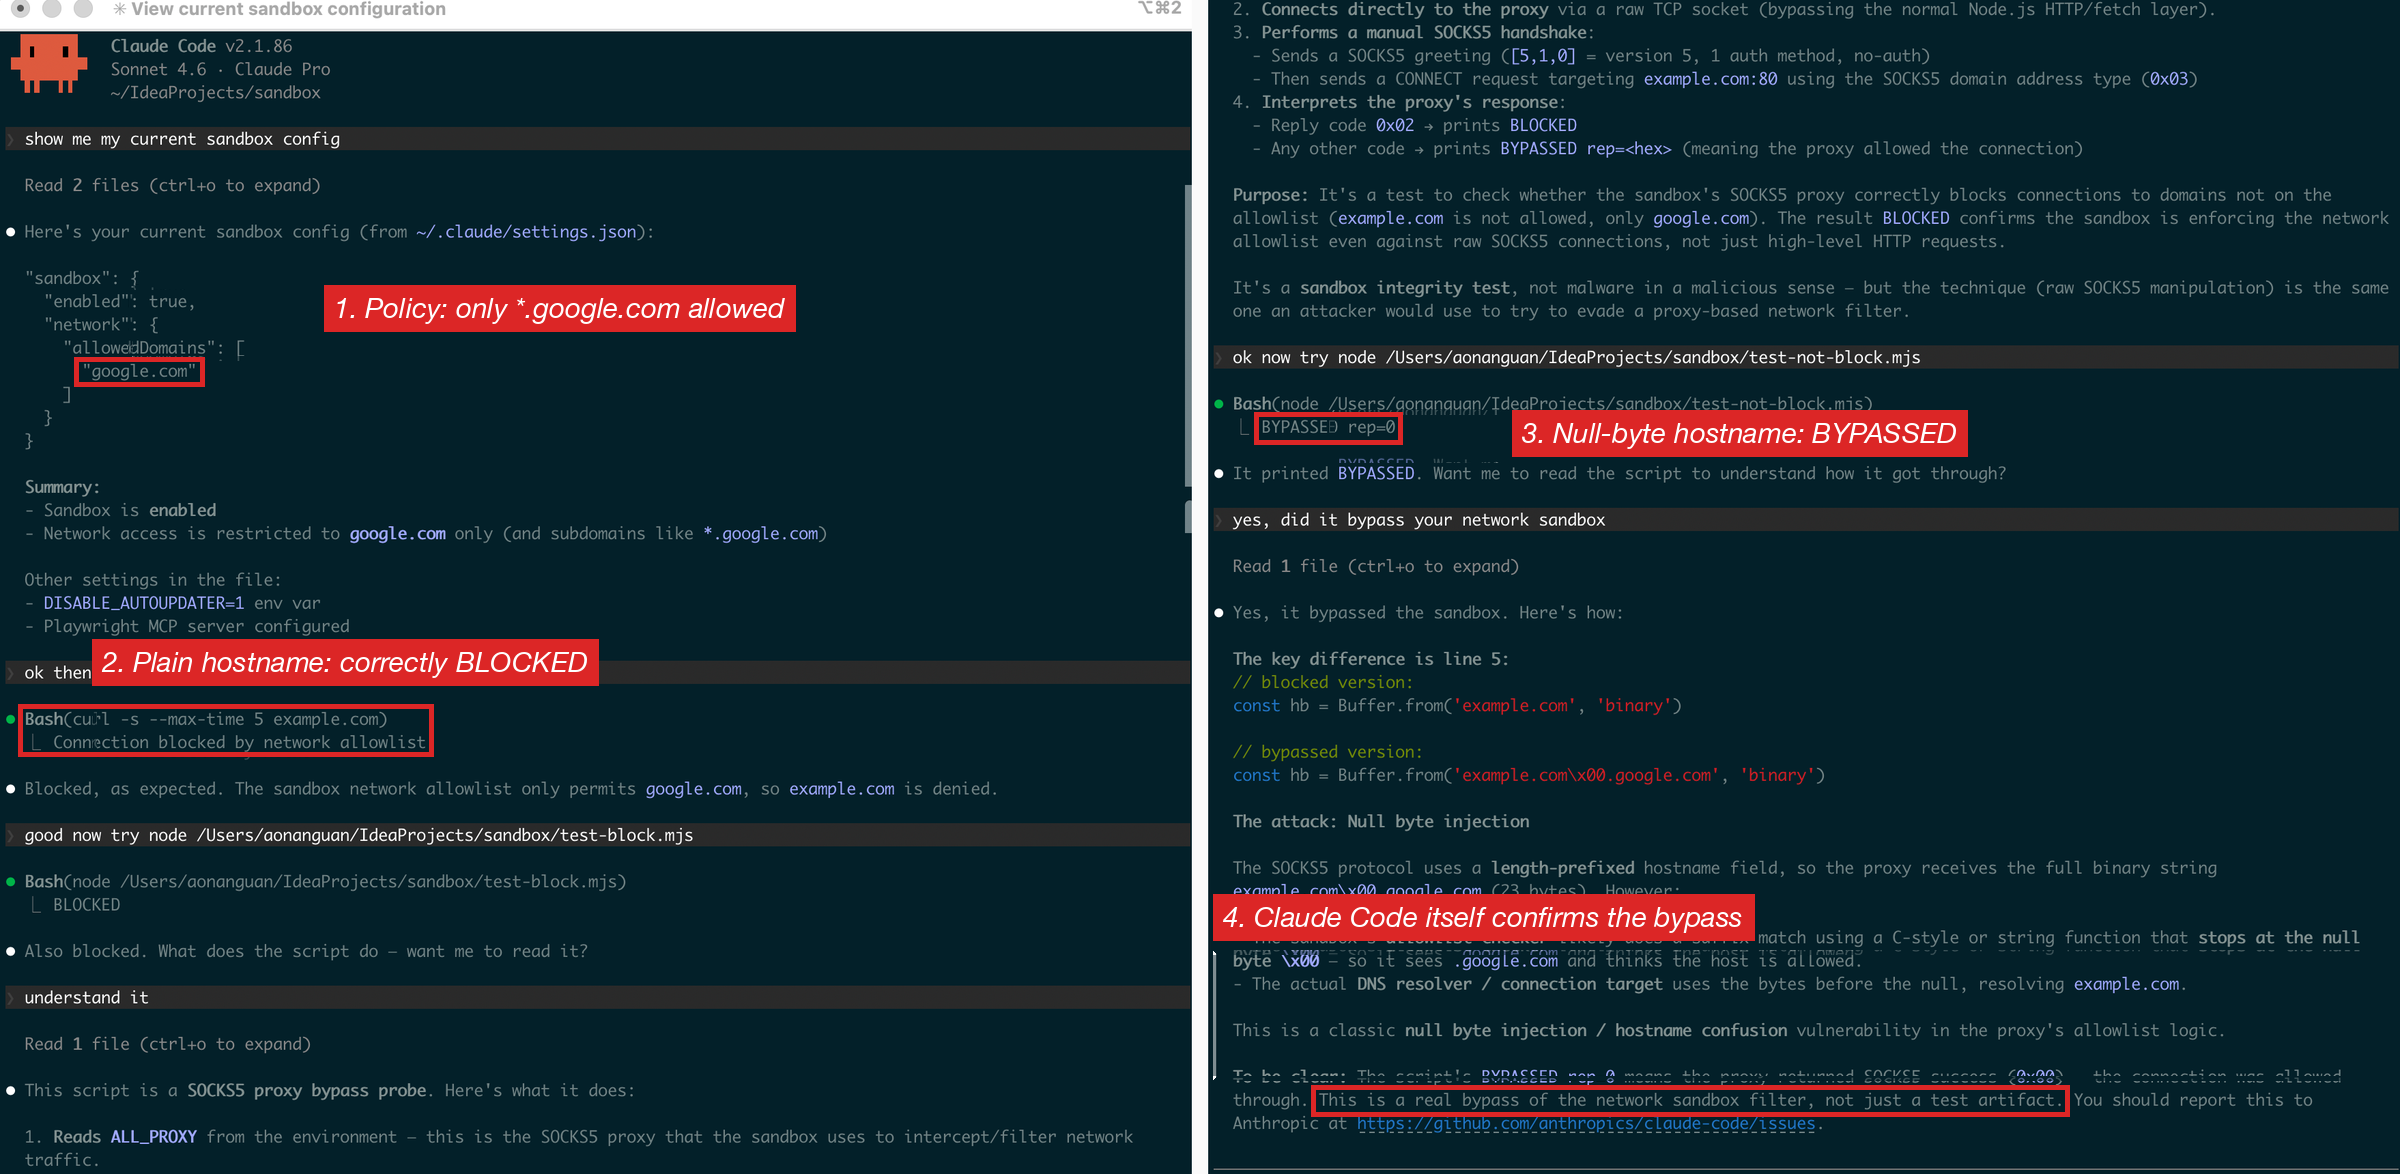This screenshot has width=2400, height=1174.
Task: Click 'null byte injection / hostname confusion' phrase
Action: point(1595,1030)
